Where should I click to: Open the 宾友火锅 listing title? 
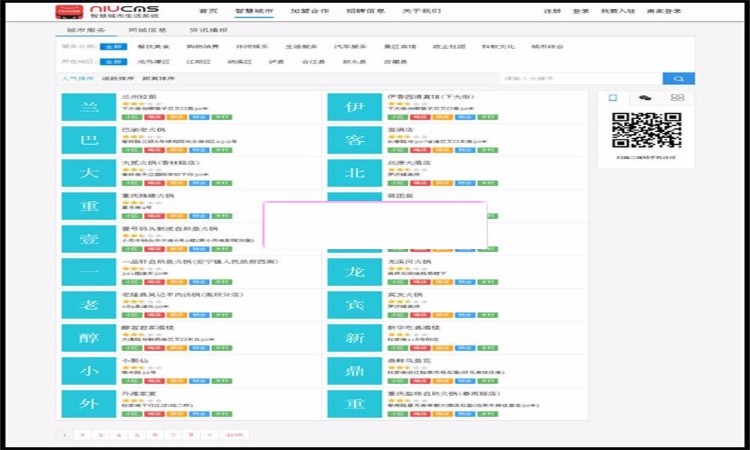tap(405, 295)
